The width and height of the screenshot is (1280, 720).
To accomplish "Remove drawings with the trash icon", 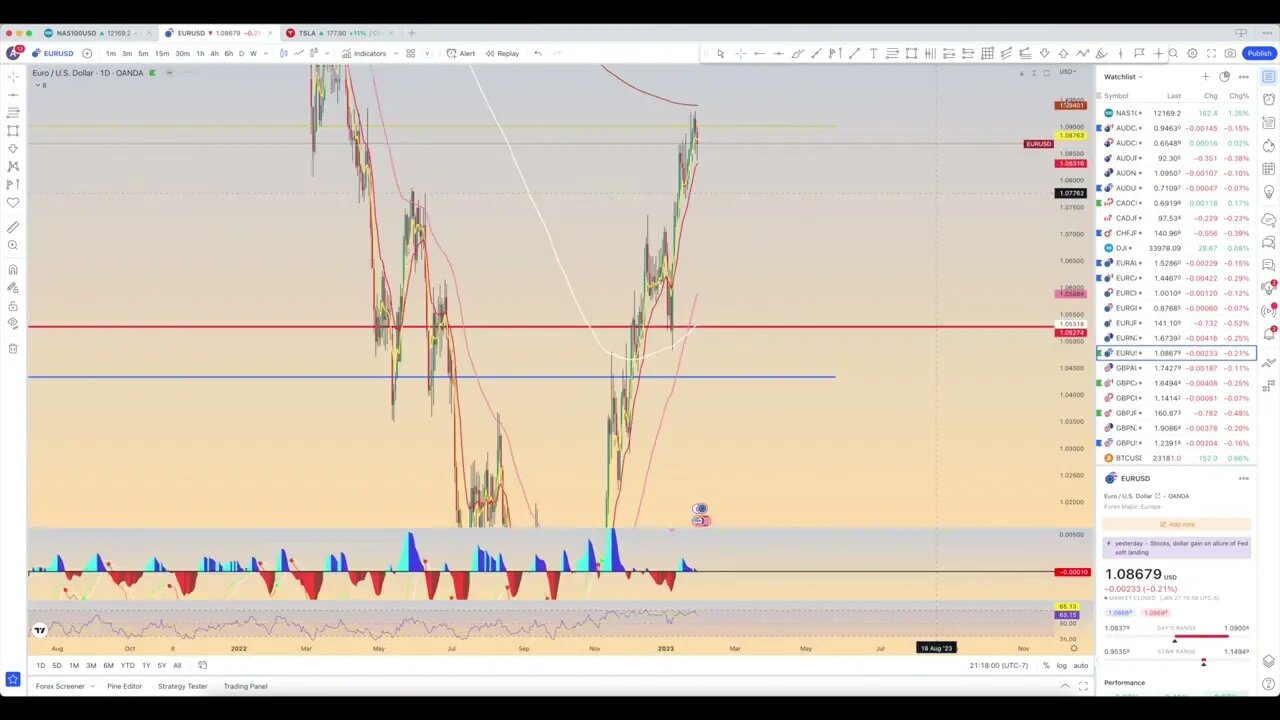I will 13,348.
